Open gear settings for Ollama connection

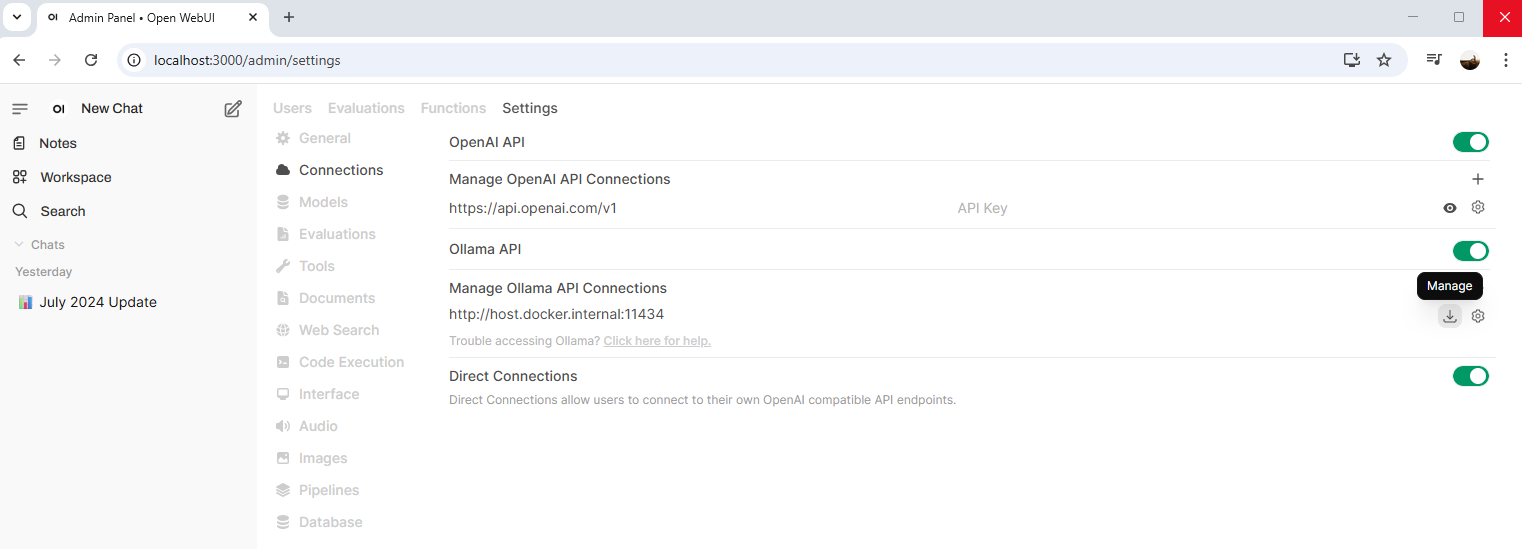click(1478, 316)
